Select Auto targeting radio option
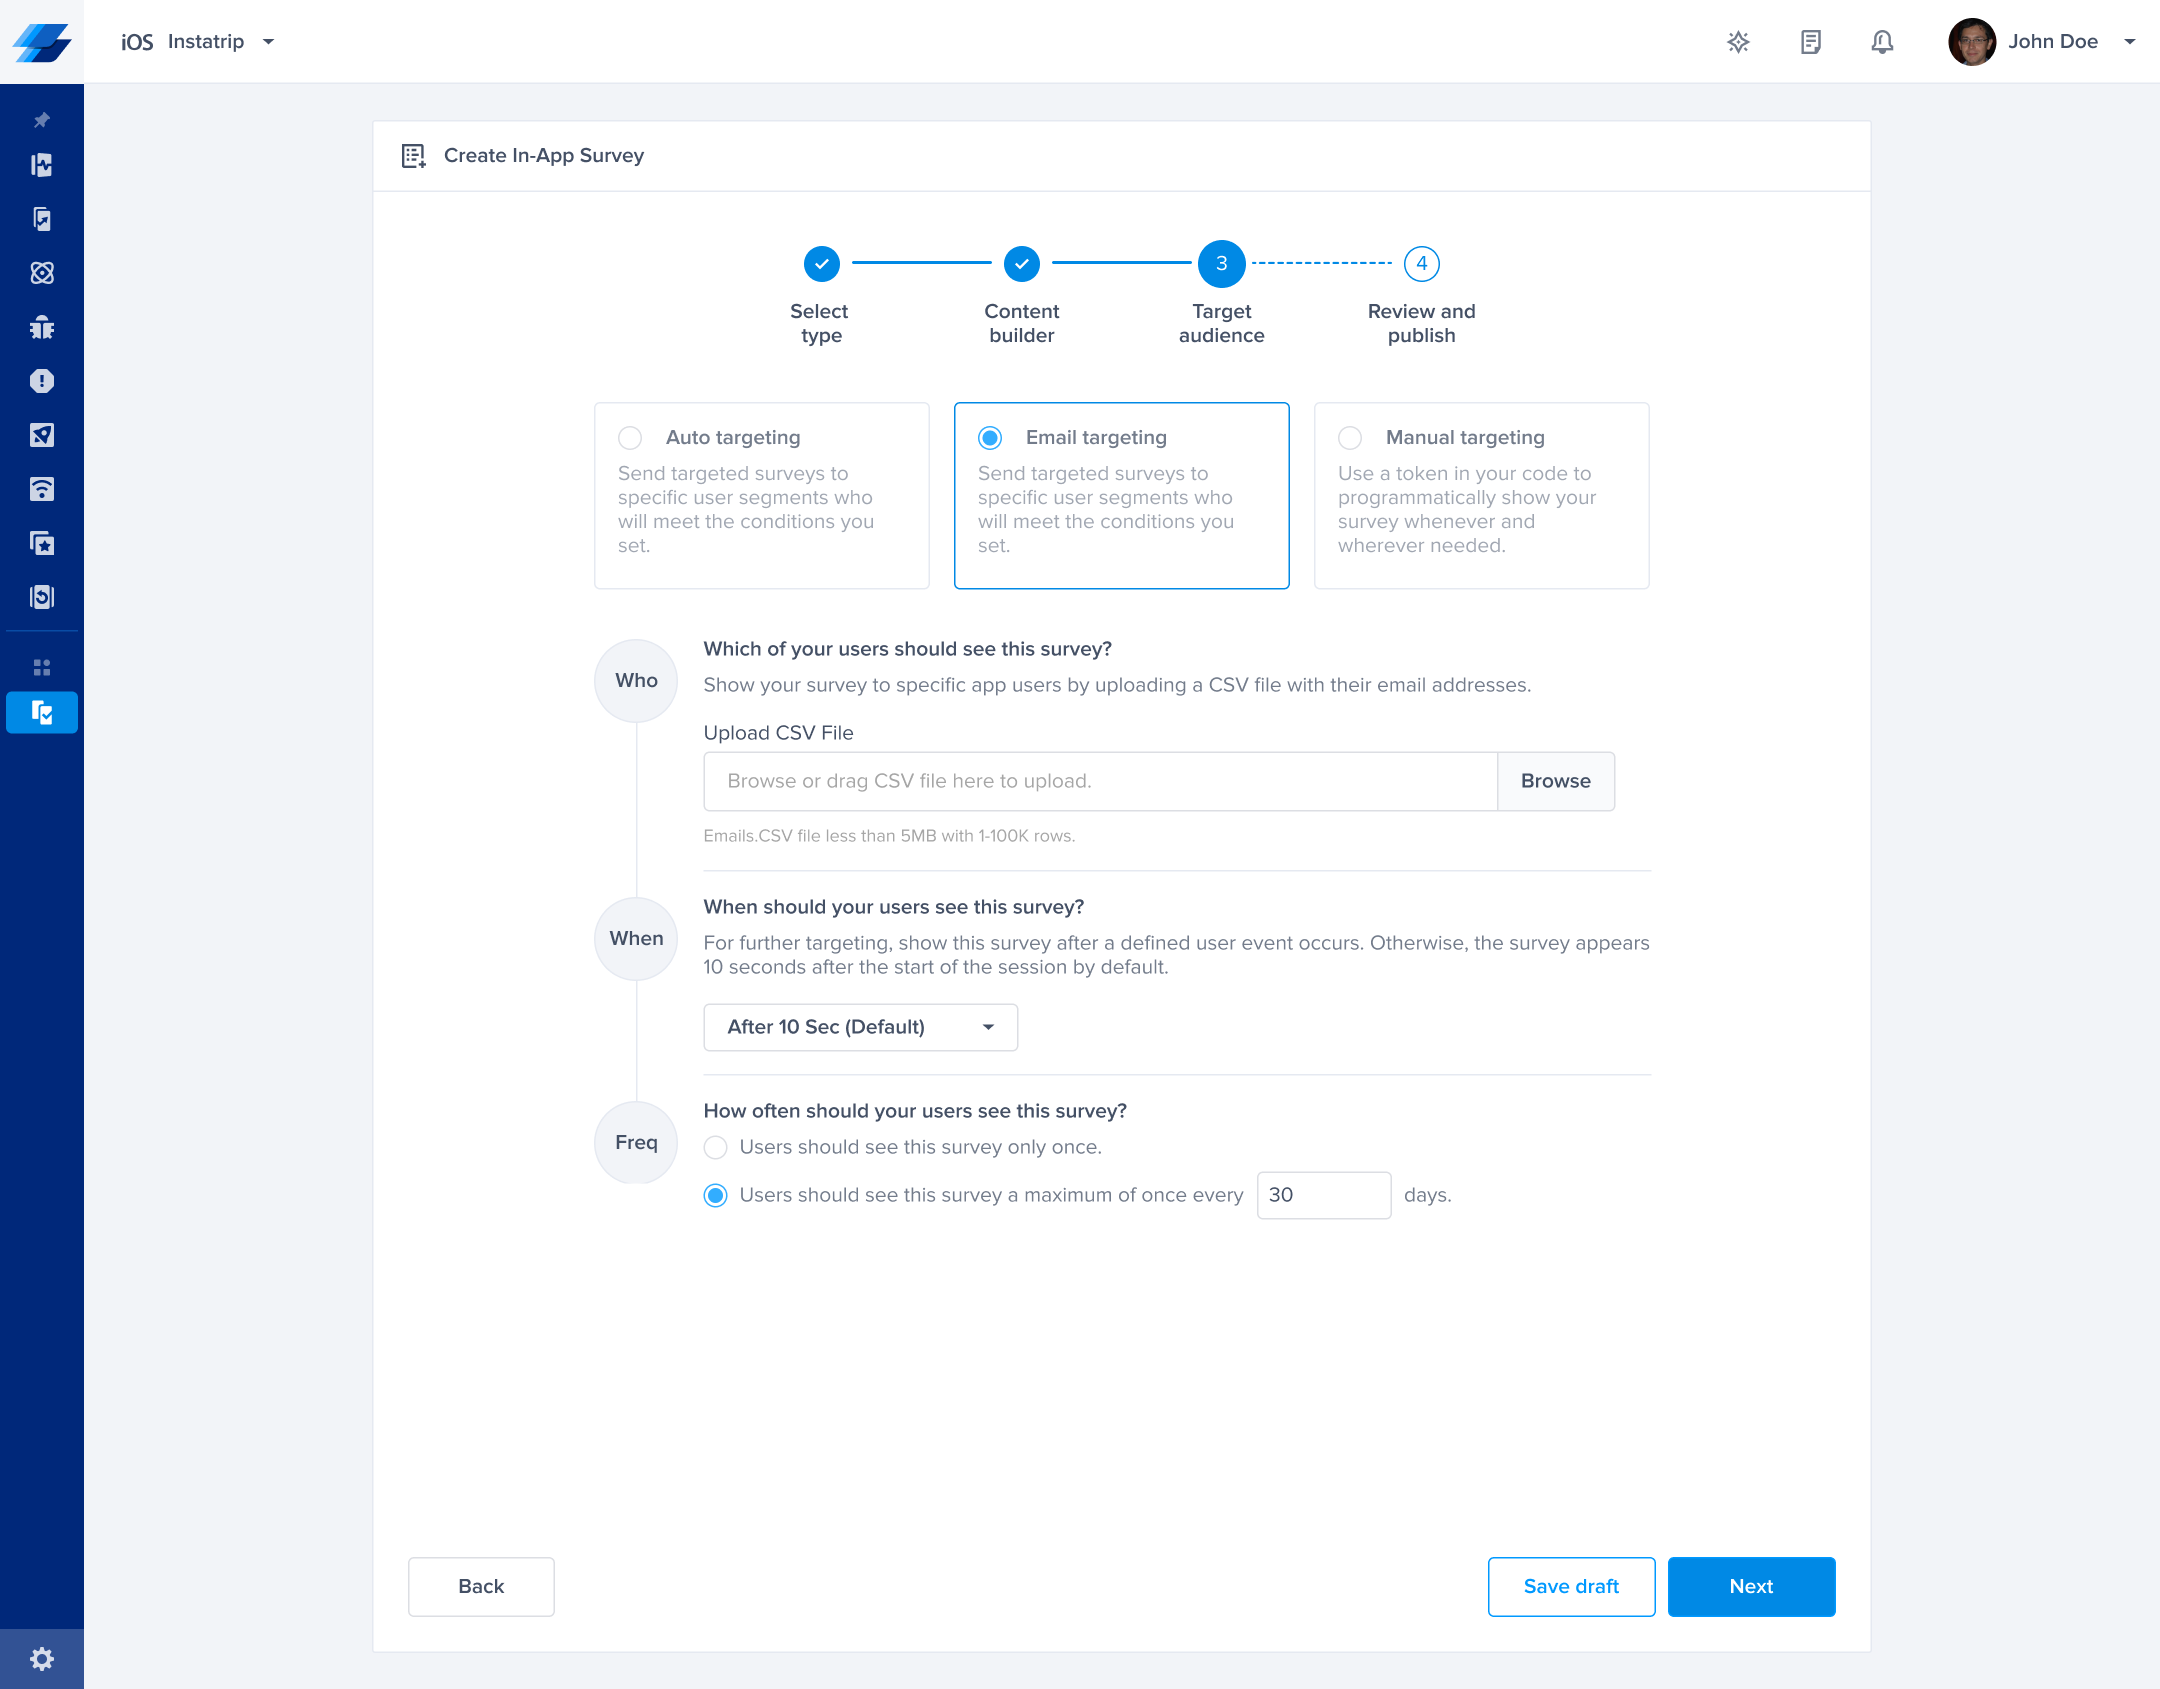The width and height of the screenshot is (2160, 1689). click(x=630, y=438)
